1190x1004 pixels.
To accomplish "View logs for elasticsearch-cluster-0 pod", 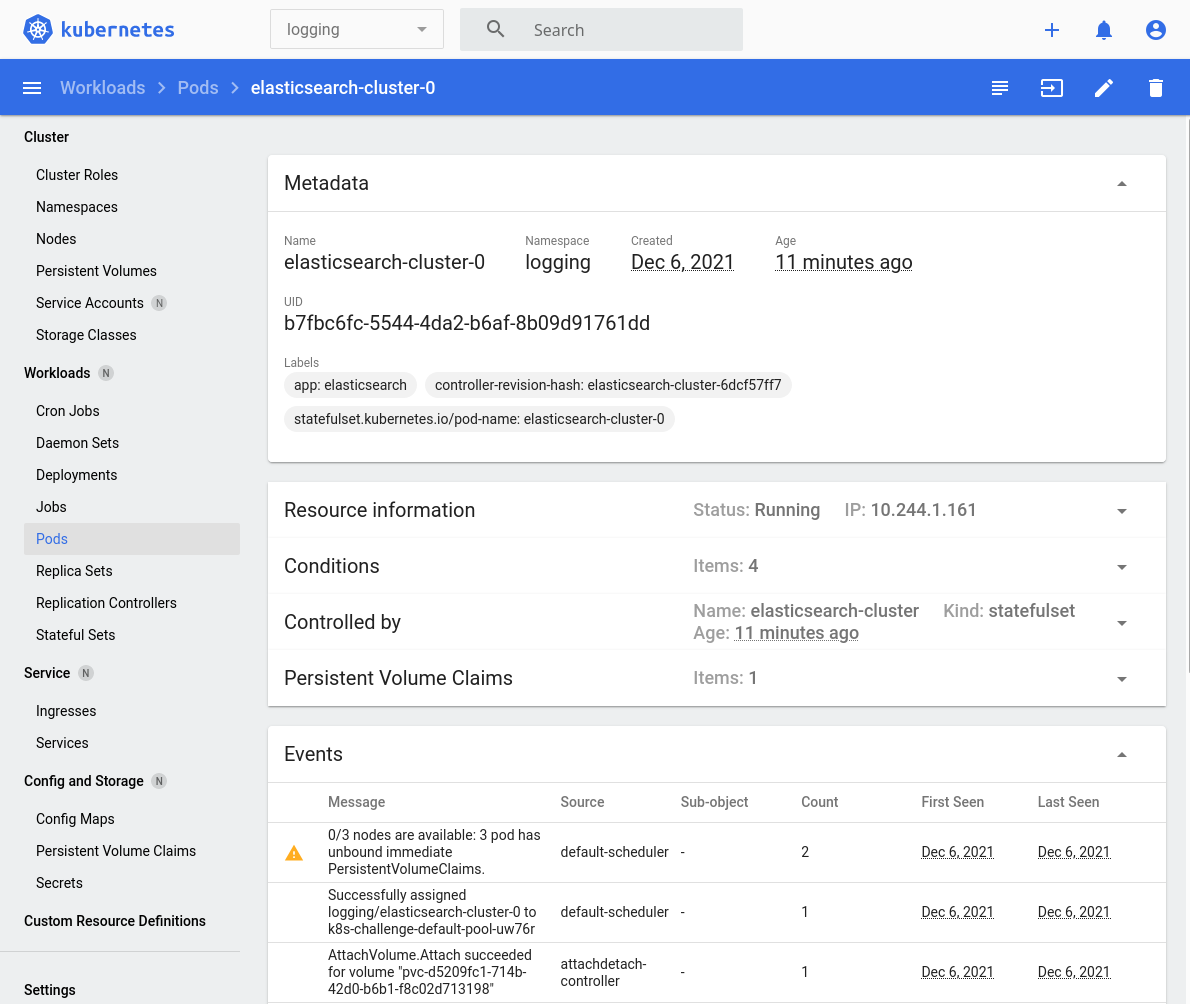I will (x=999, y=88).
